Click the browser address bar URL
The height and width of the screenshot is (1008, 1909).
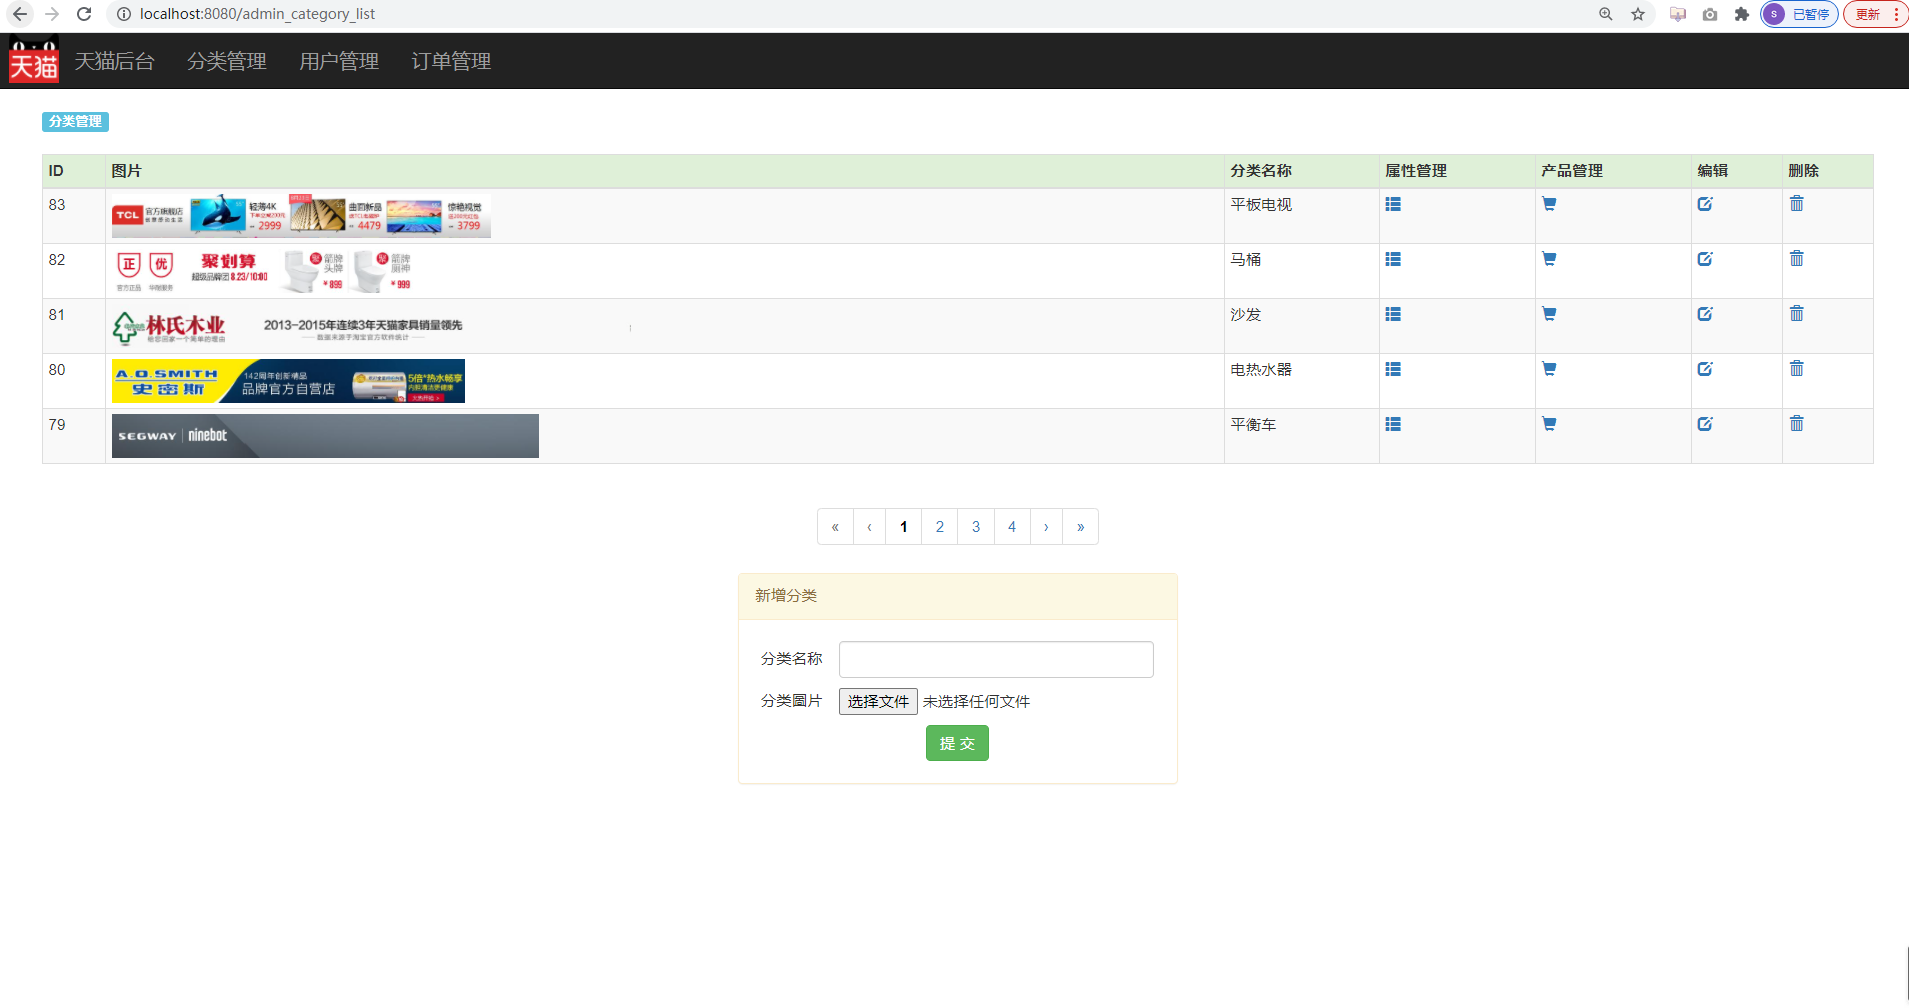point(258,14)
